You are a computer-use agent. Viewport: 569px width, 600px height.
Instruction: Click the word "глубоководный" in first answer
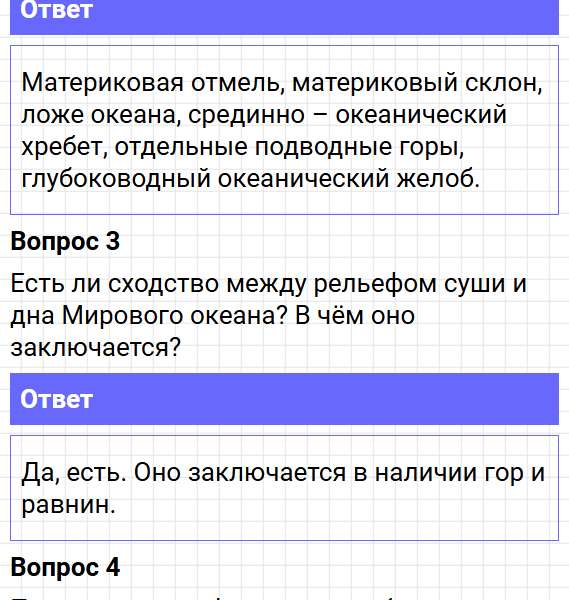pyautogui.click(x=116, y=179)
